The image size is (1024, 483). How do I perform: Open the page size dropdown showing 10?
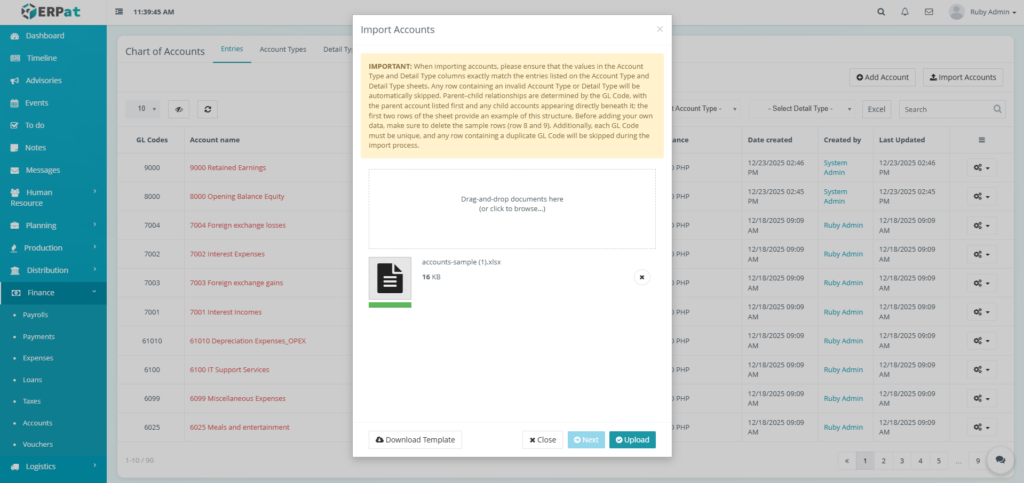coord(146,108)
